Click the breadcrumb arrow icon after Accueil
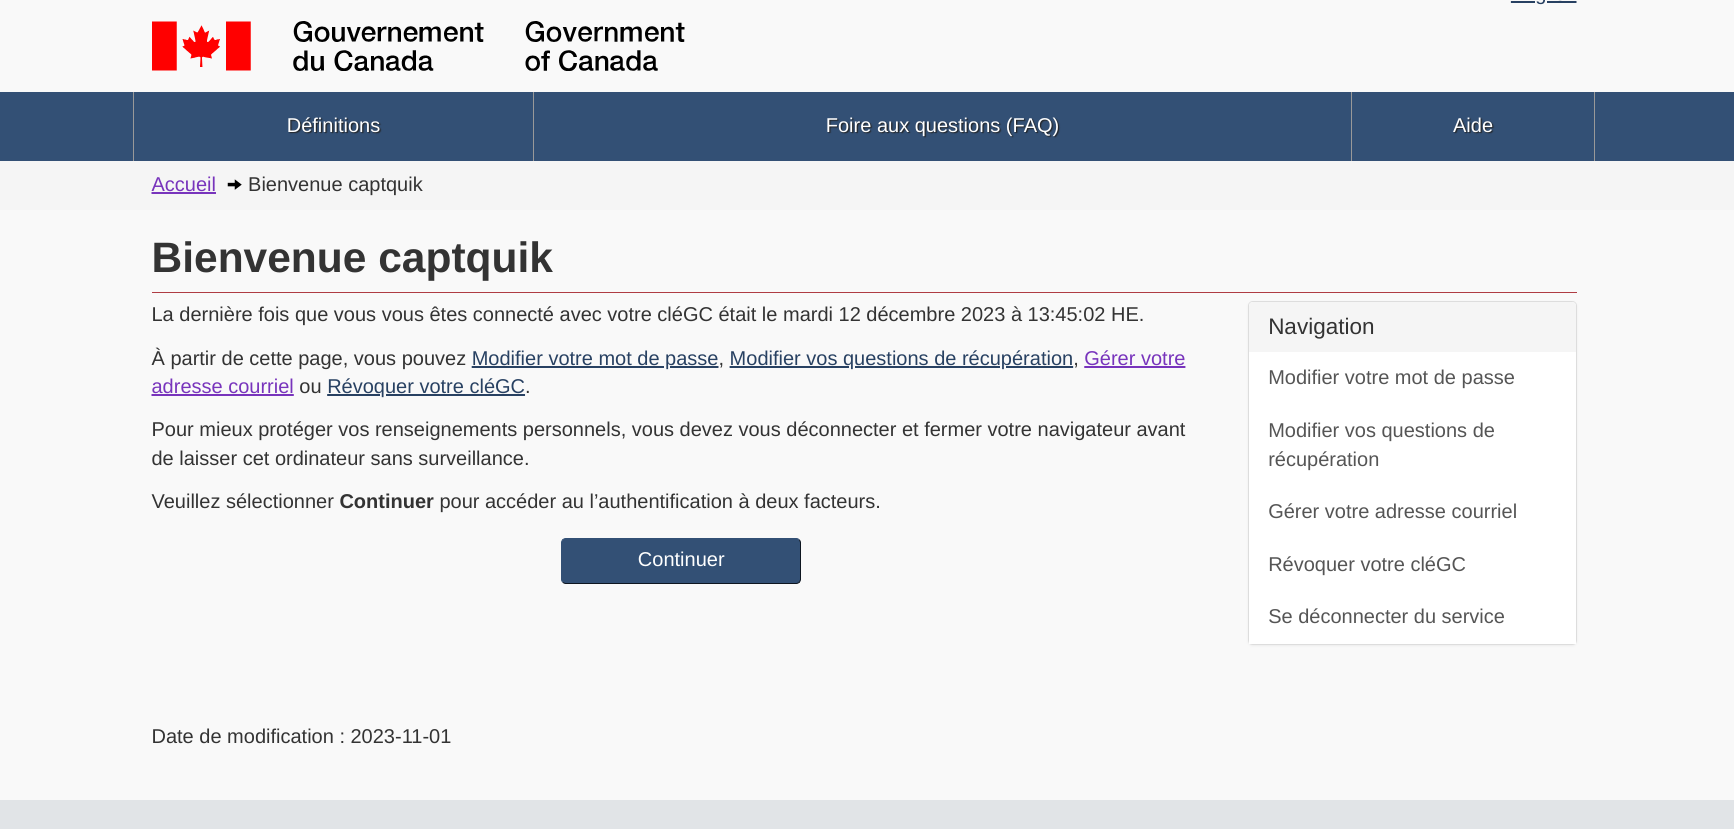This screenshot has width=1734, height=829. click(234, 185)
